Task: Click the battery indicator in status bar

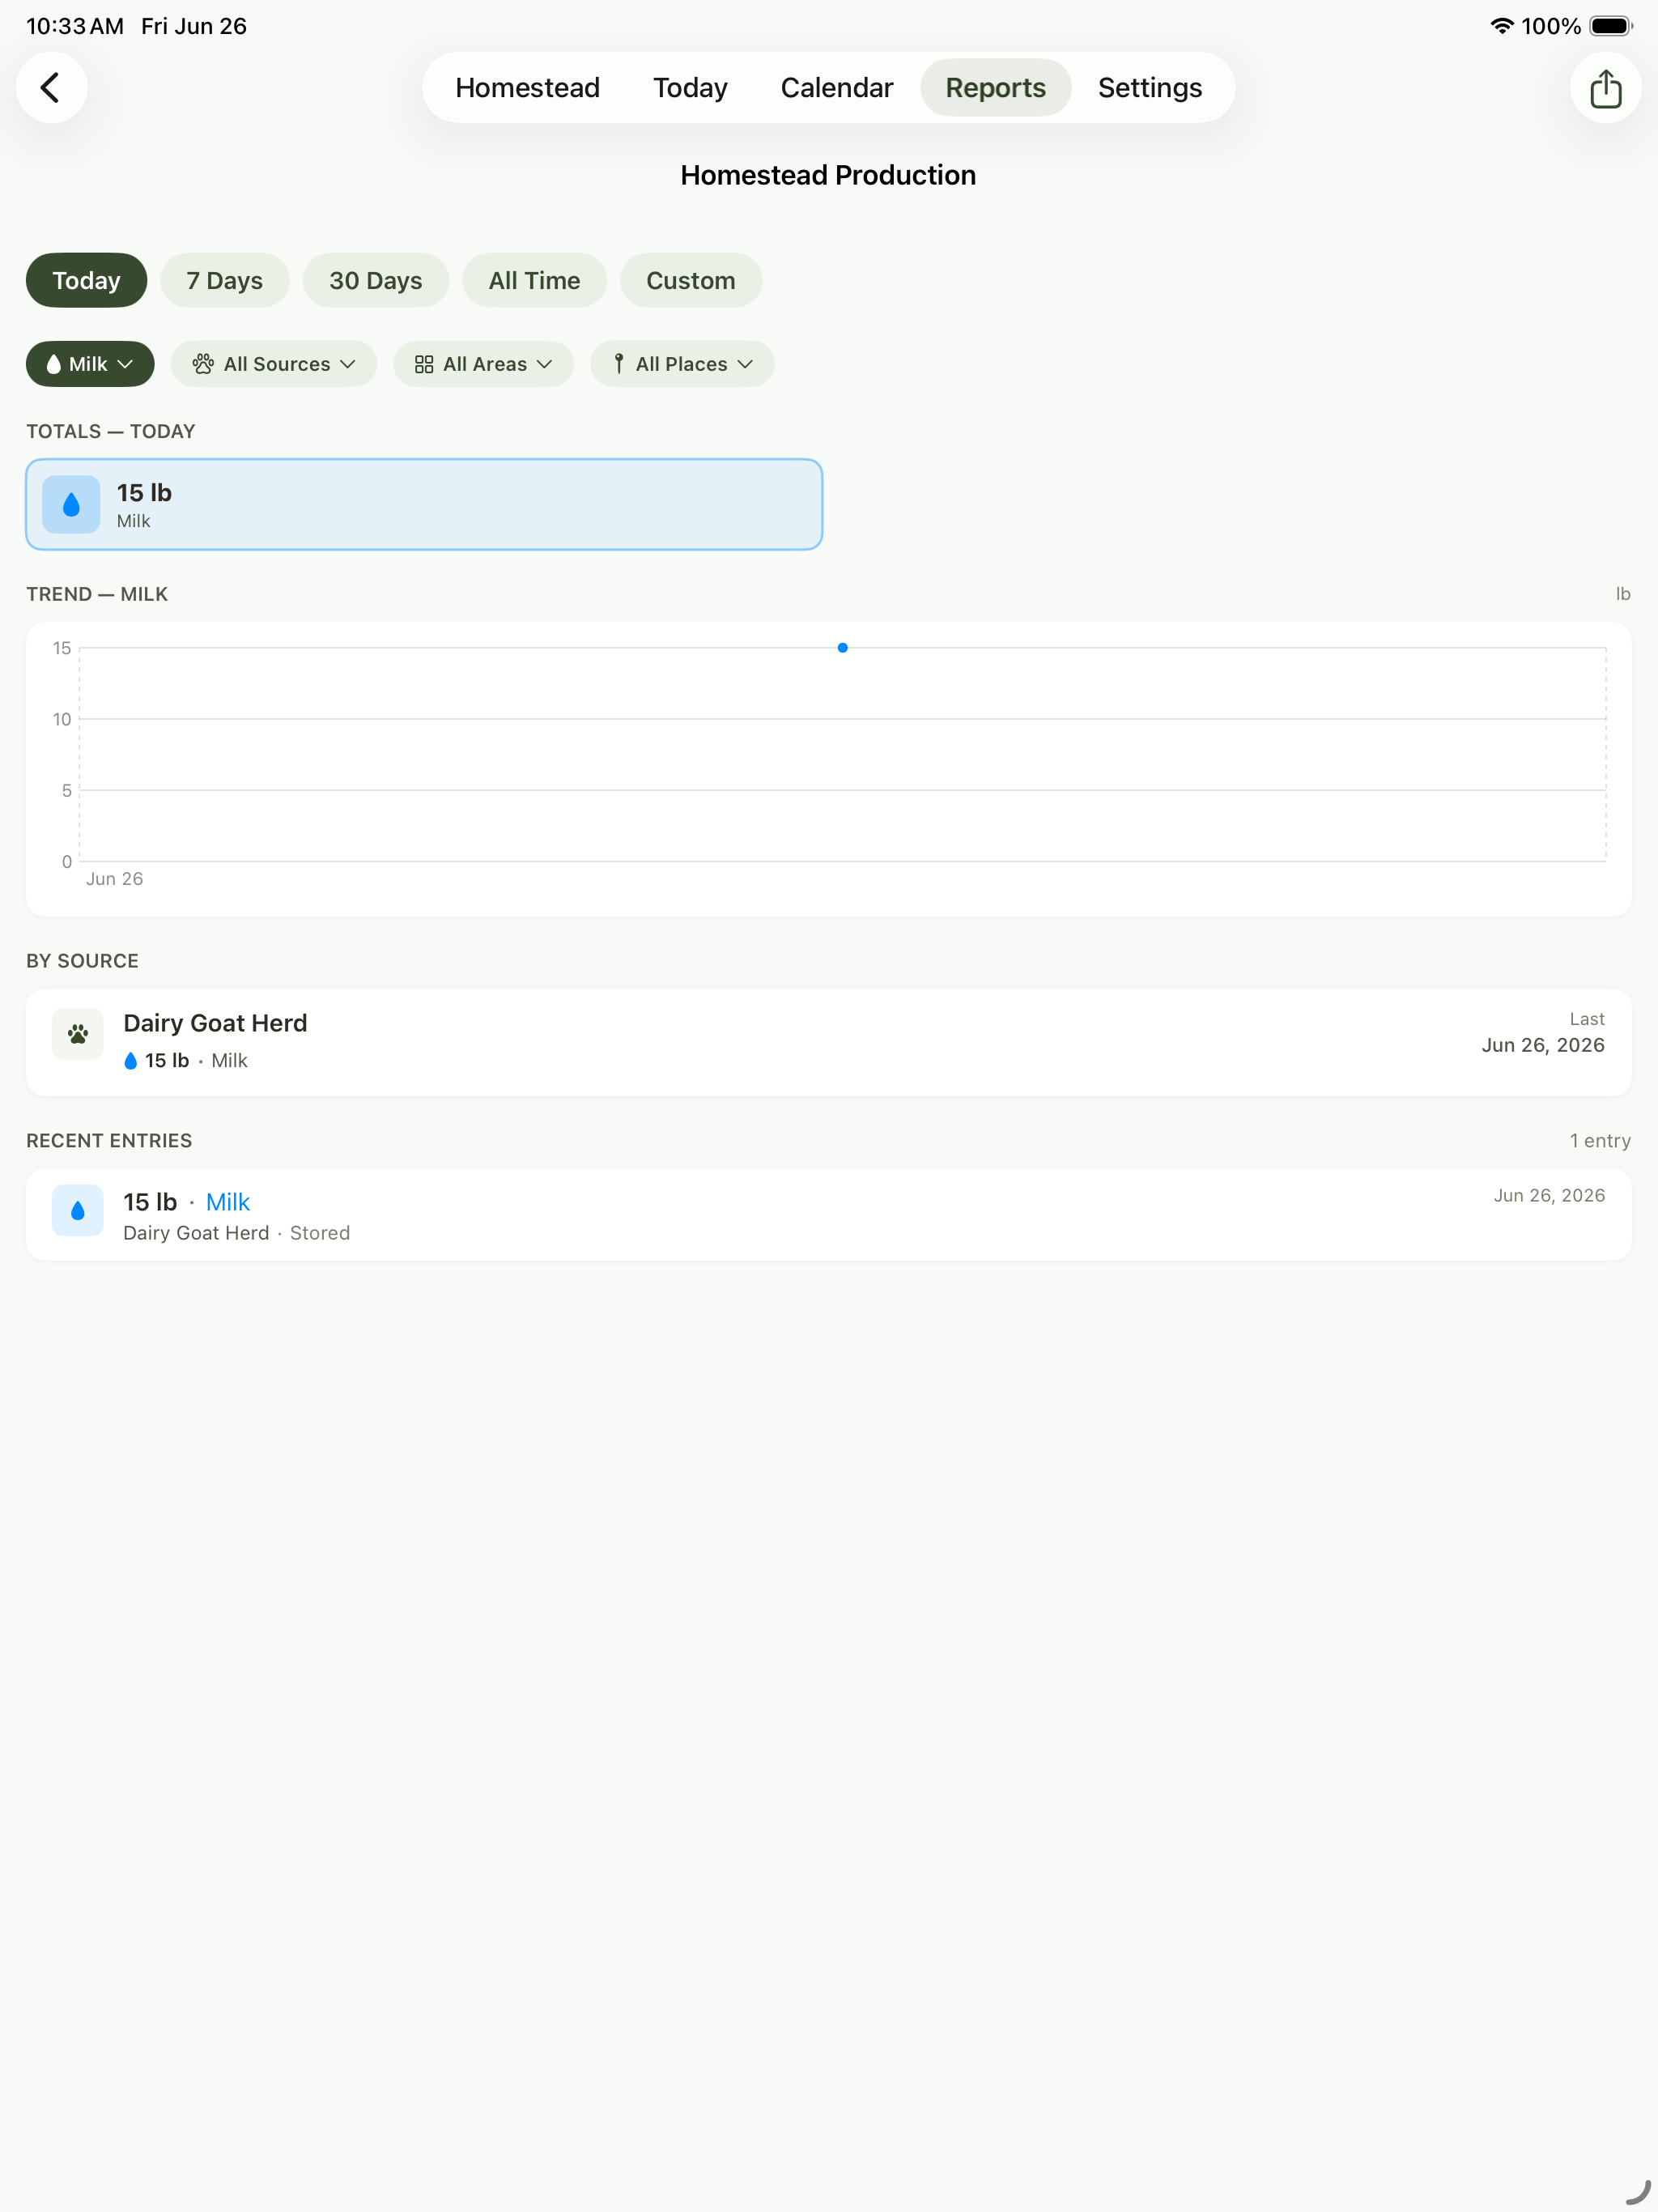Action: tap(1611, 26)
